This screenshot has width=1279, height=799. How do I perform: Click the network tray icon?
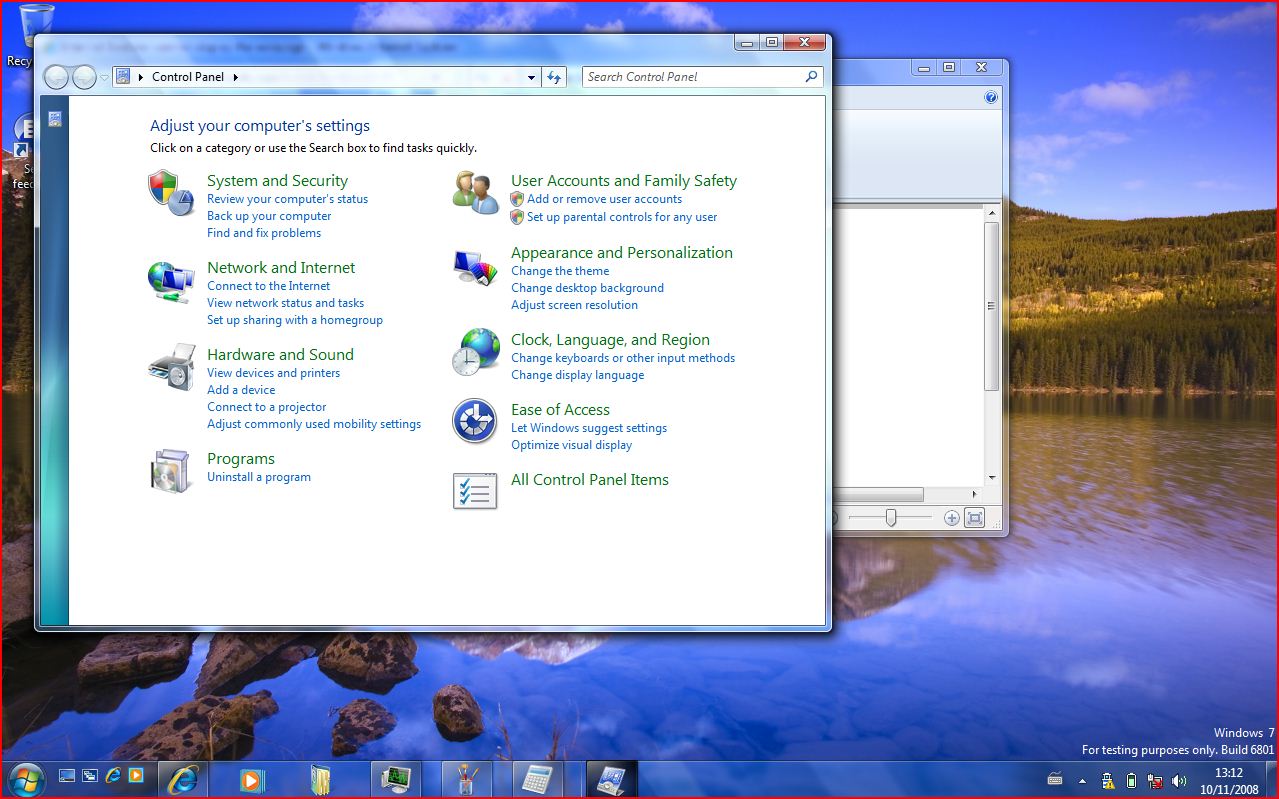(1155, 781)
